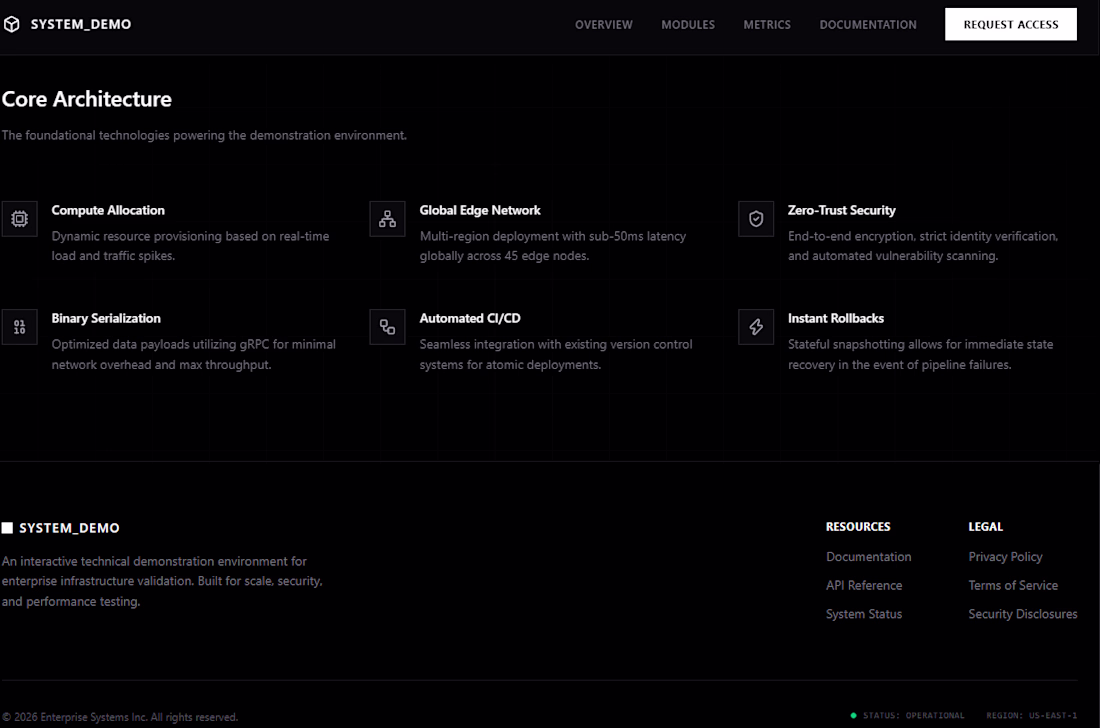The height and width of the screenshot is (728, 1100).
Task: Click the Global Edge Network nodes icon
Action: pyautogui.click(x=387, y=219)
